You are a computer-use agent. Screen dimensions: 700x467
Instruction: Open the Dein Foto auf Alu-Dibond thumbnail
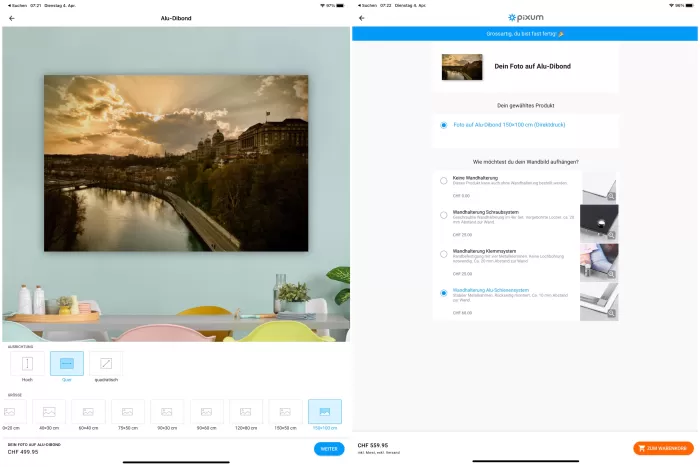pyautogui.click(x=462, y=67)
